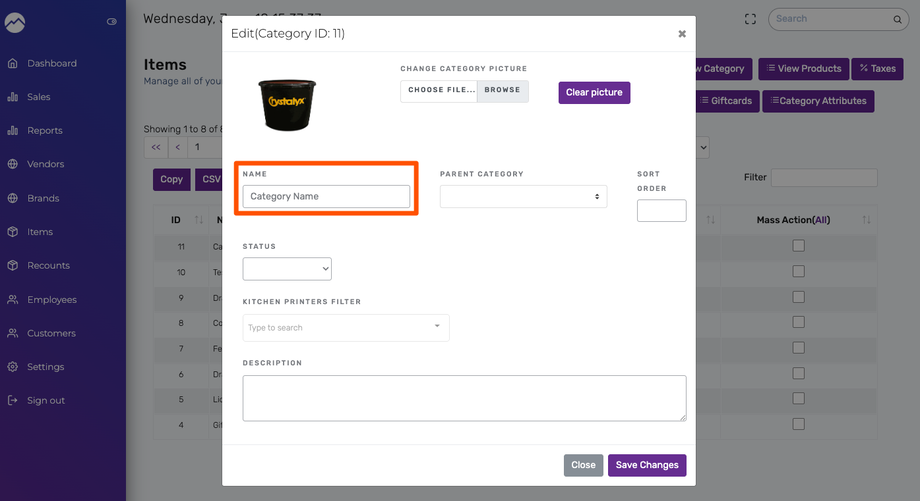Expand the Status dropdown
This screenshot has width=920, height=501.
click(287, 269)
